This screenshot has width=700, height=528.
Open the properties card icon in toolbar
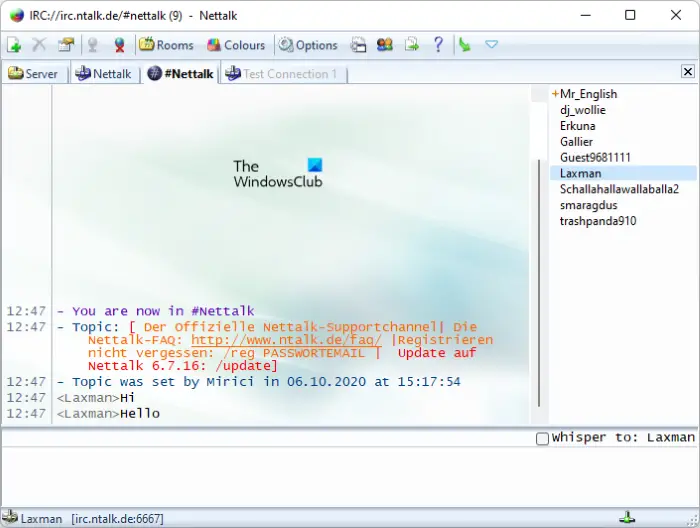(66, 45)
